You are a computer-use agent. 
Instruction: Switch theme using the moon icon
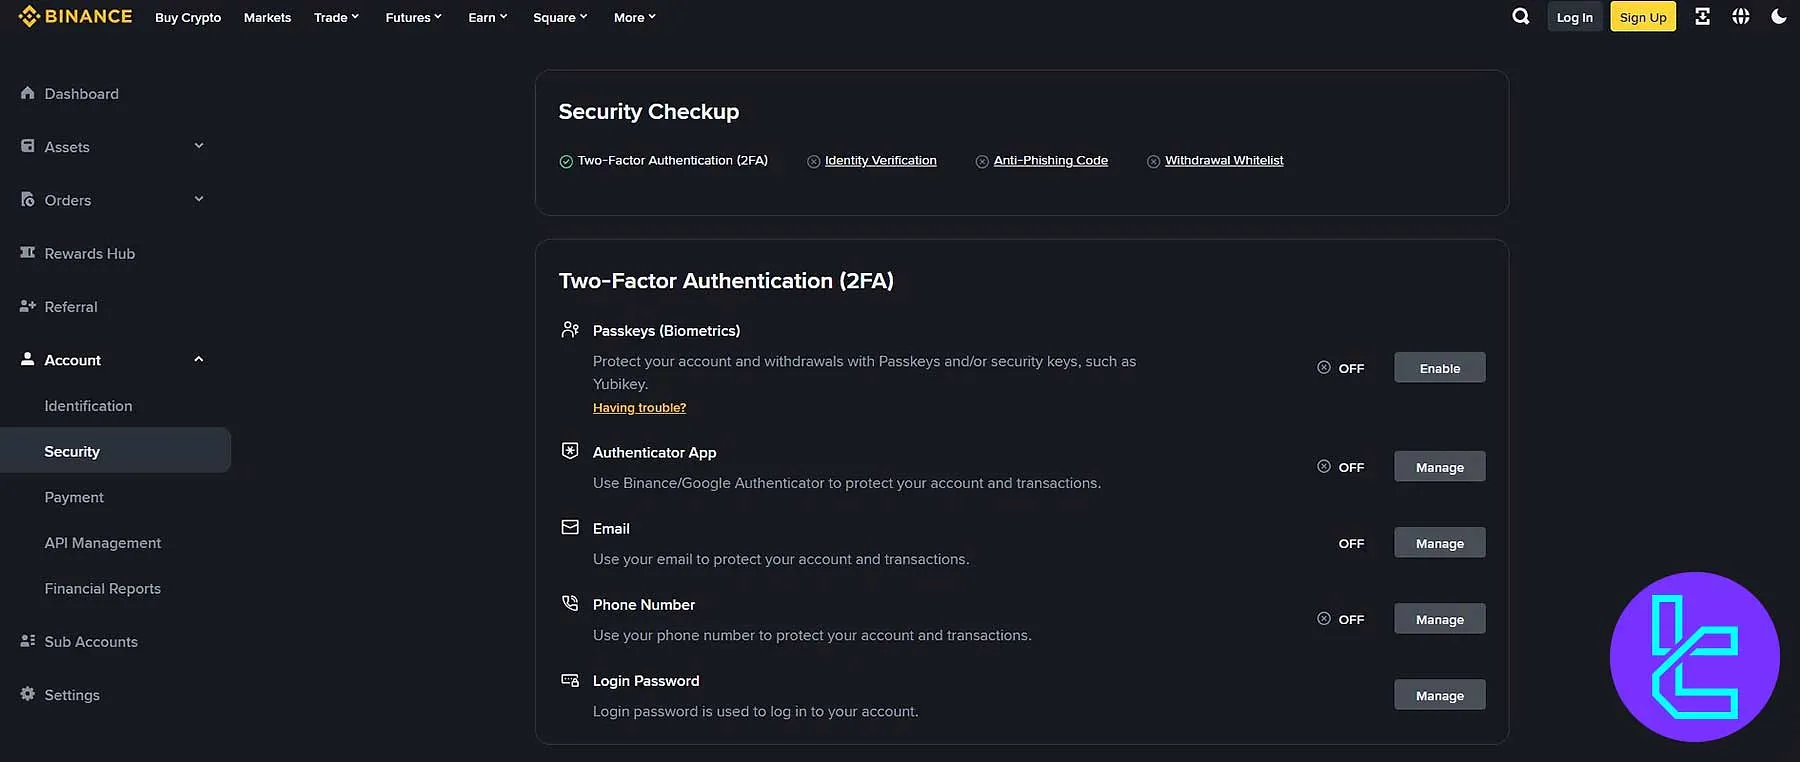(1779, 16)
